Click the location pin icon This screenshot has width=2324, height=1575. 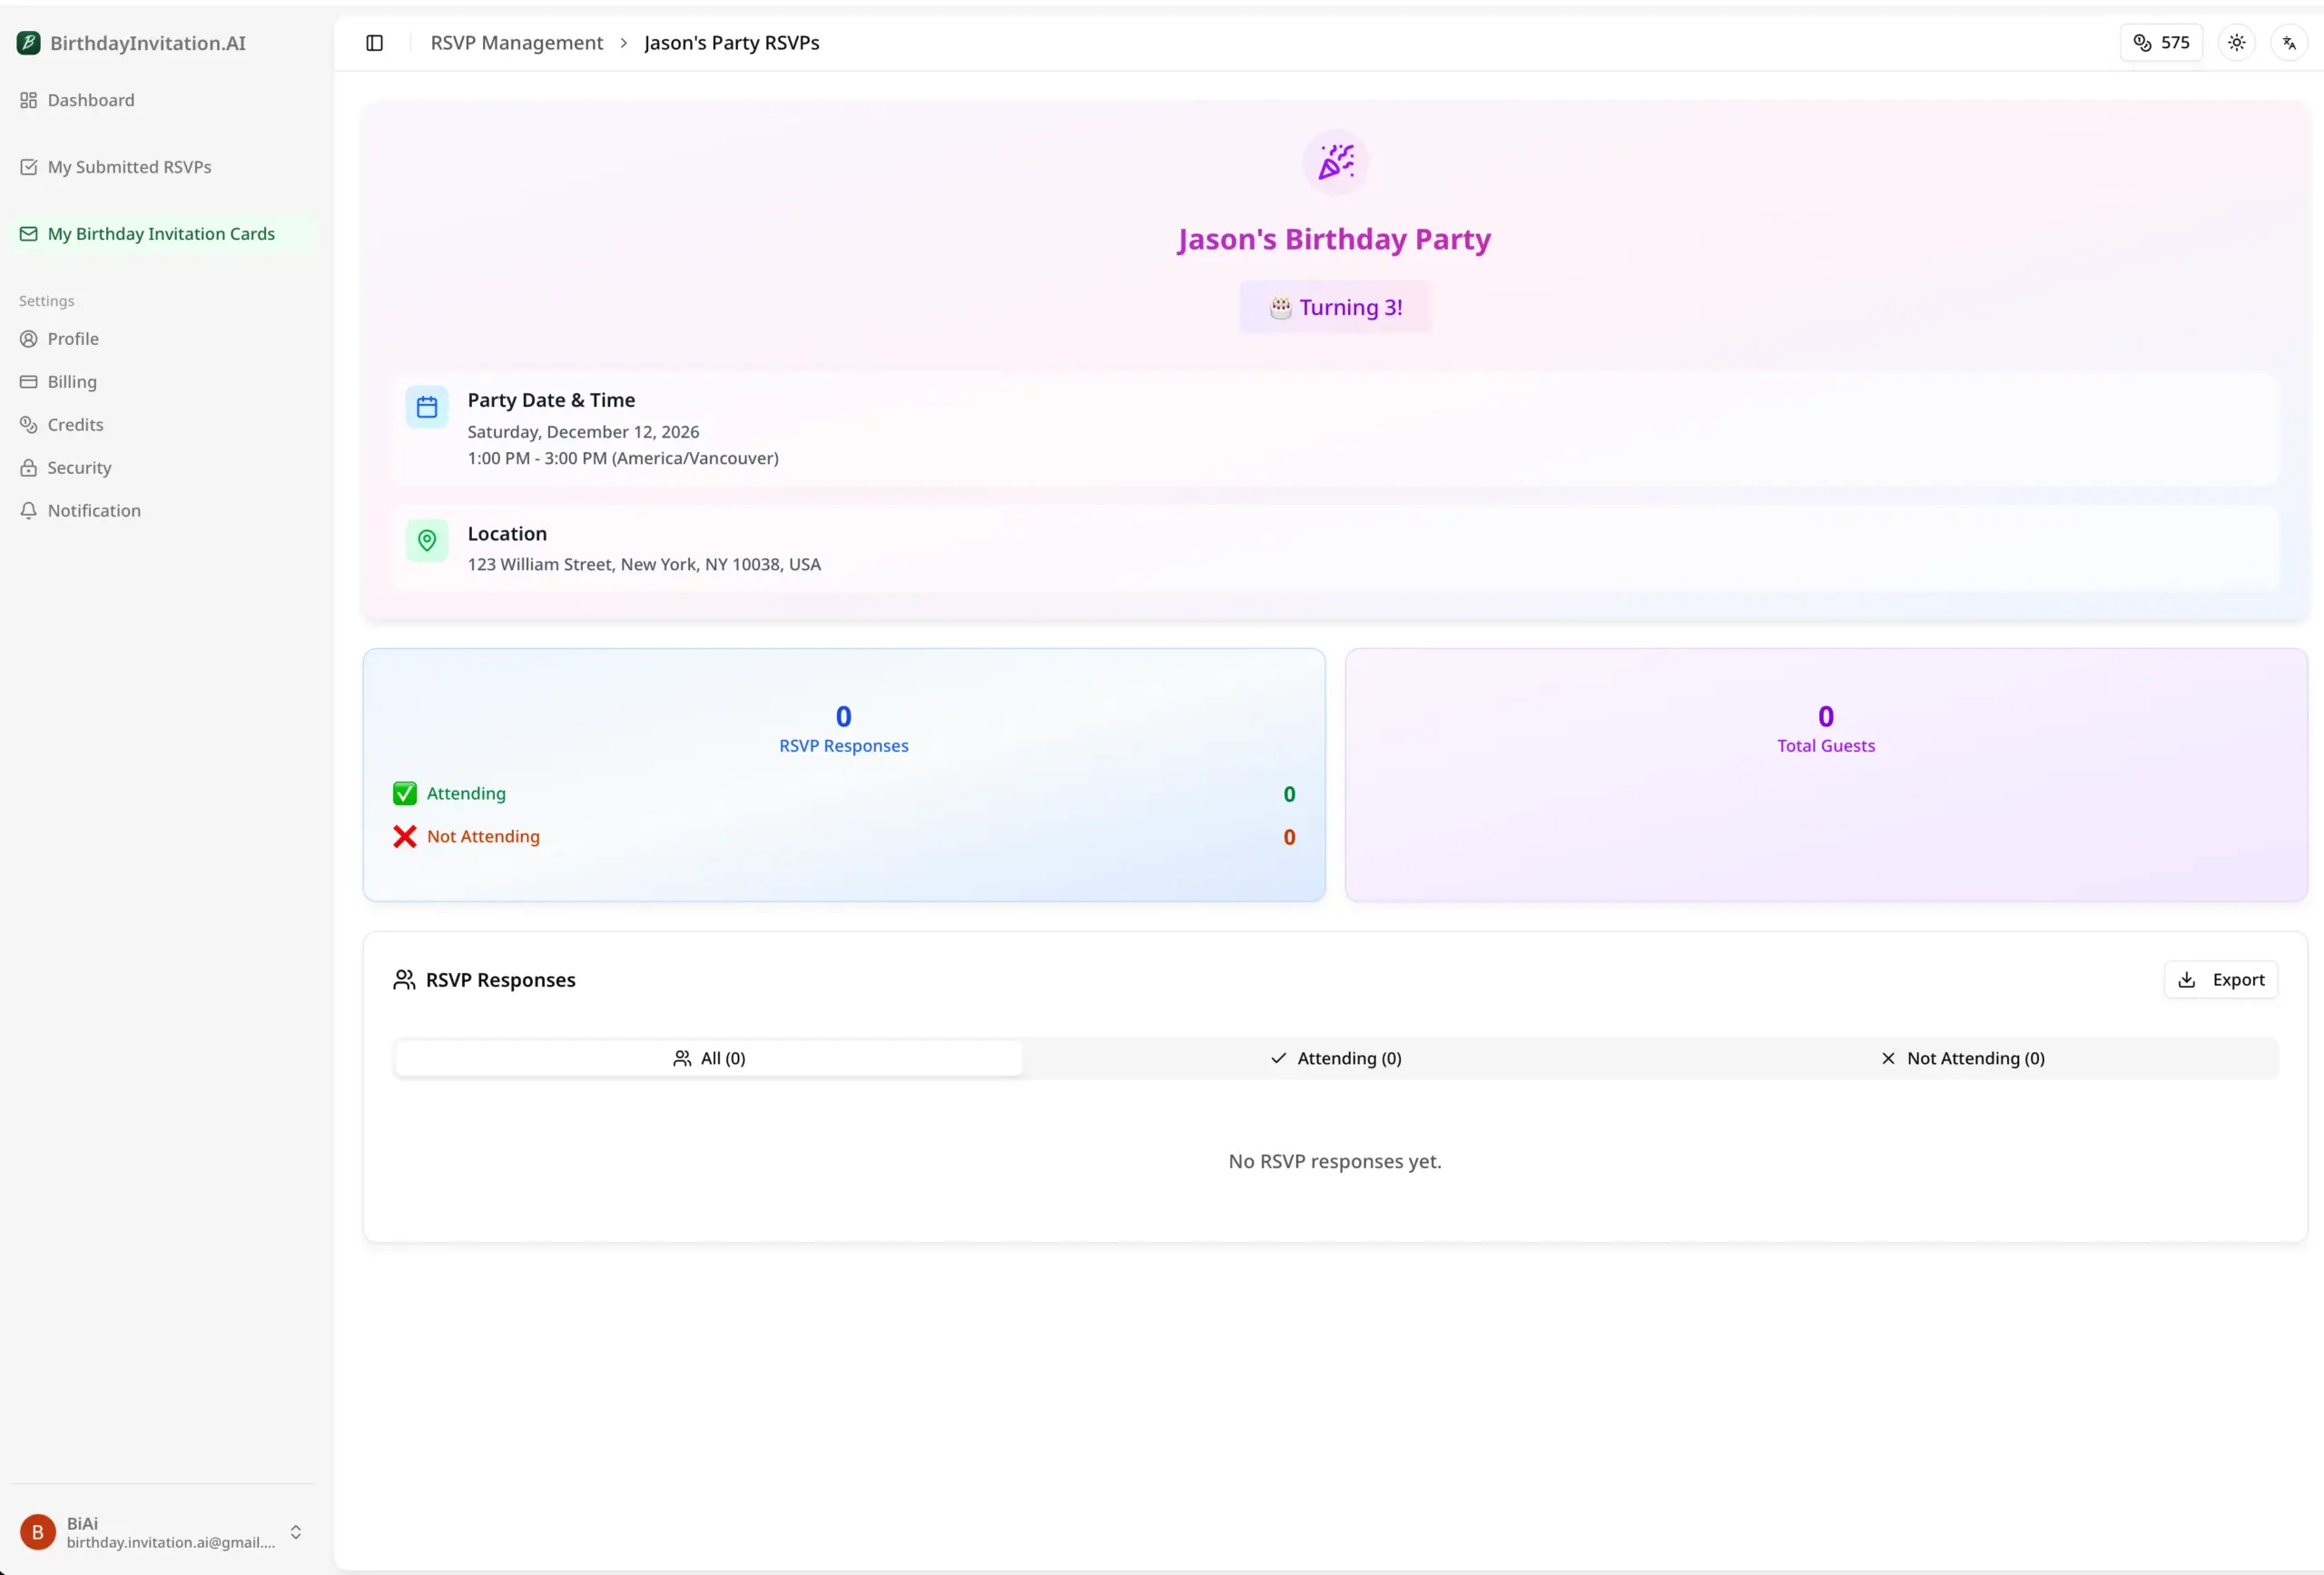point(427,540)
